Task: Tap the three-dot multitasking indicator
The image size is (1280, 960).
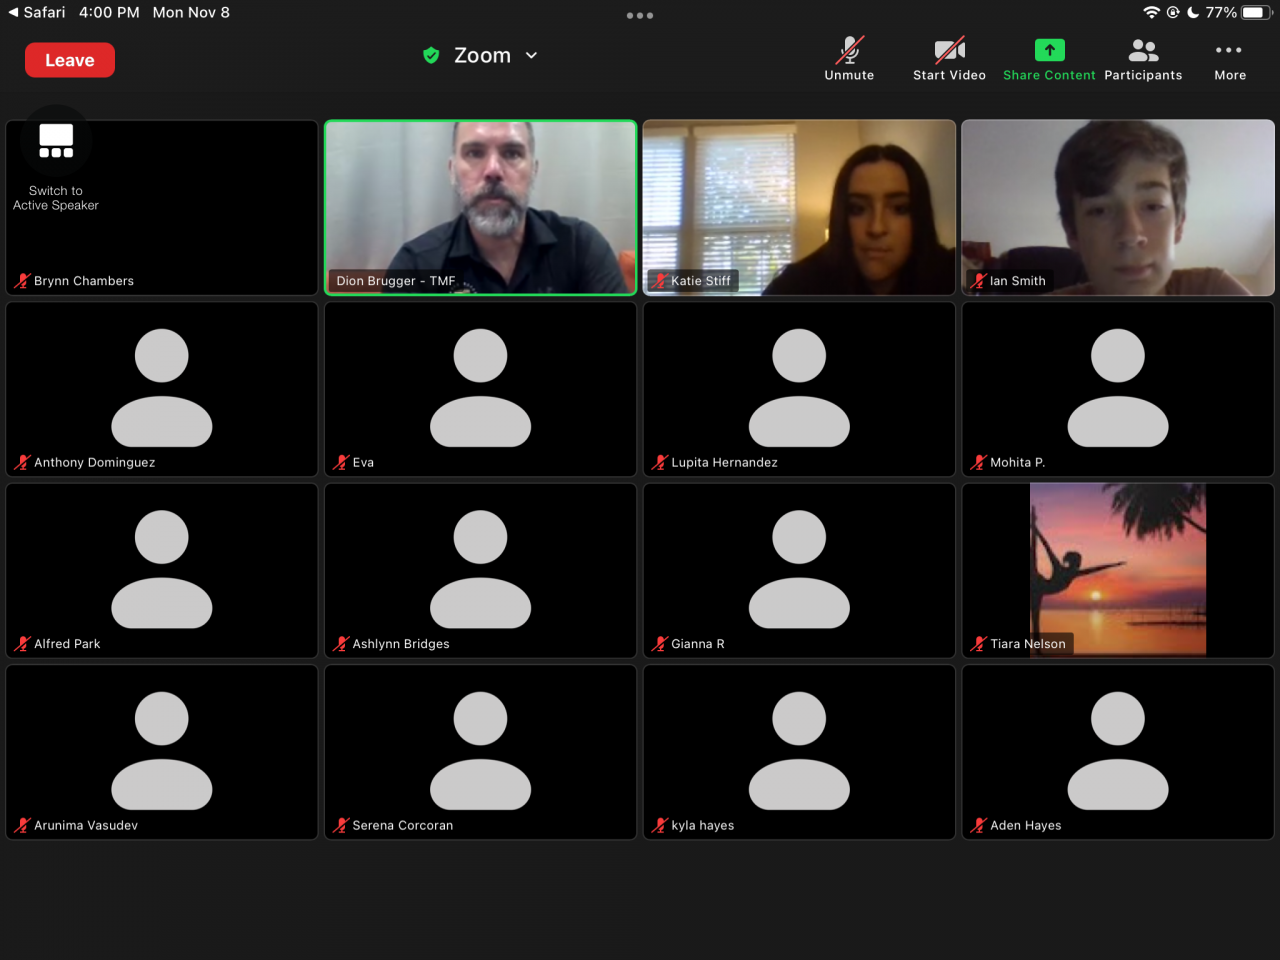Action: [x=640, y=15]
